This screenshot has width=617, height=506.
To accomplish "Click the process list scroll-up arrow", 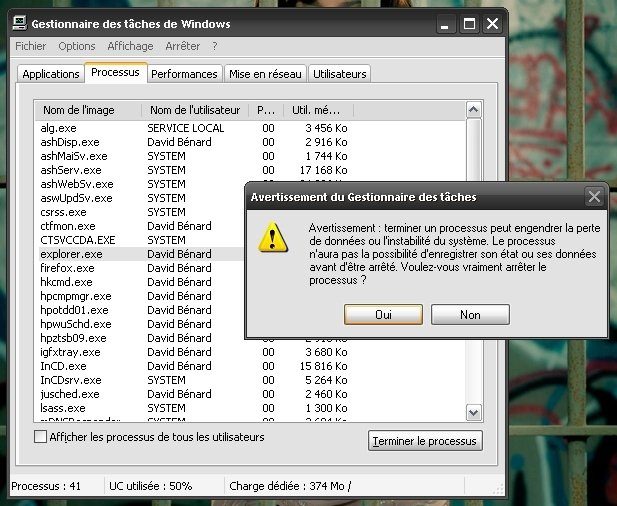I will point(473,110).
